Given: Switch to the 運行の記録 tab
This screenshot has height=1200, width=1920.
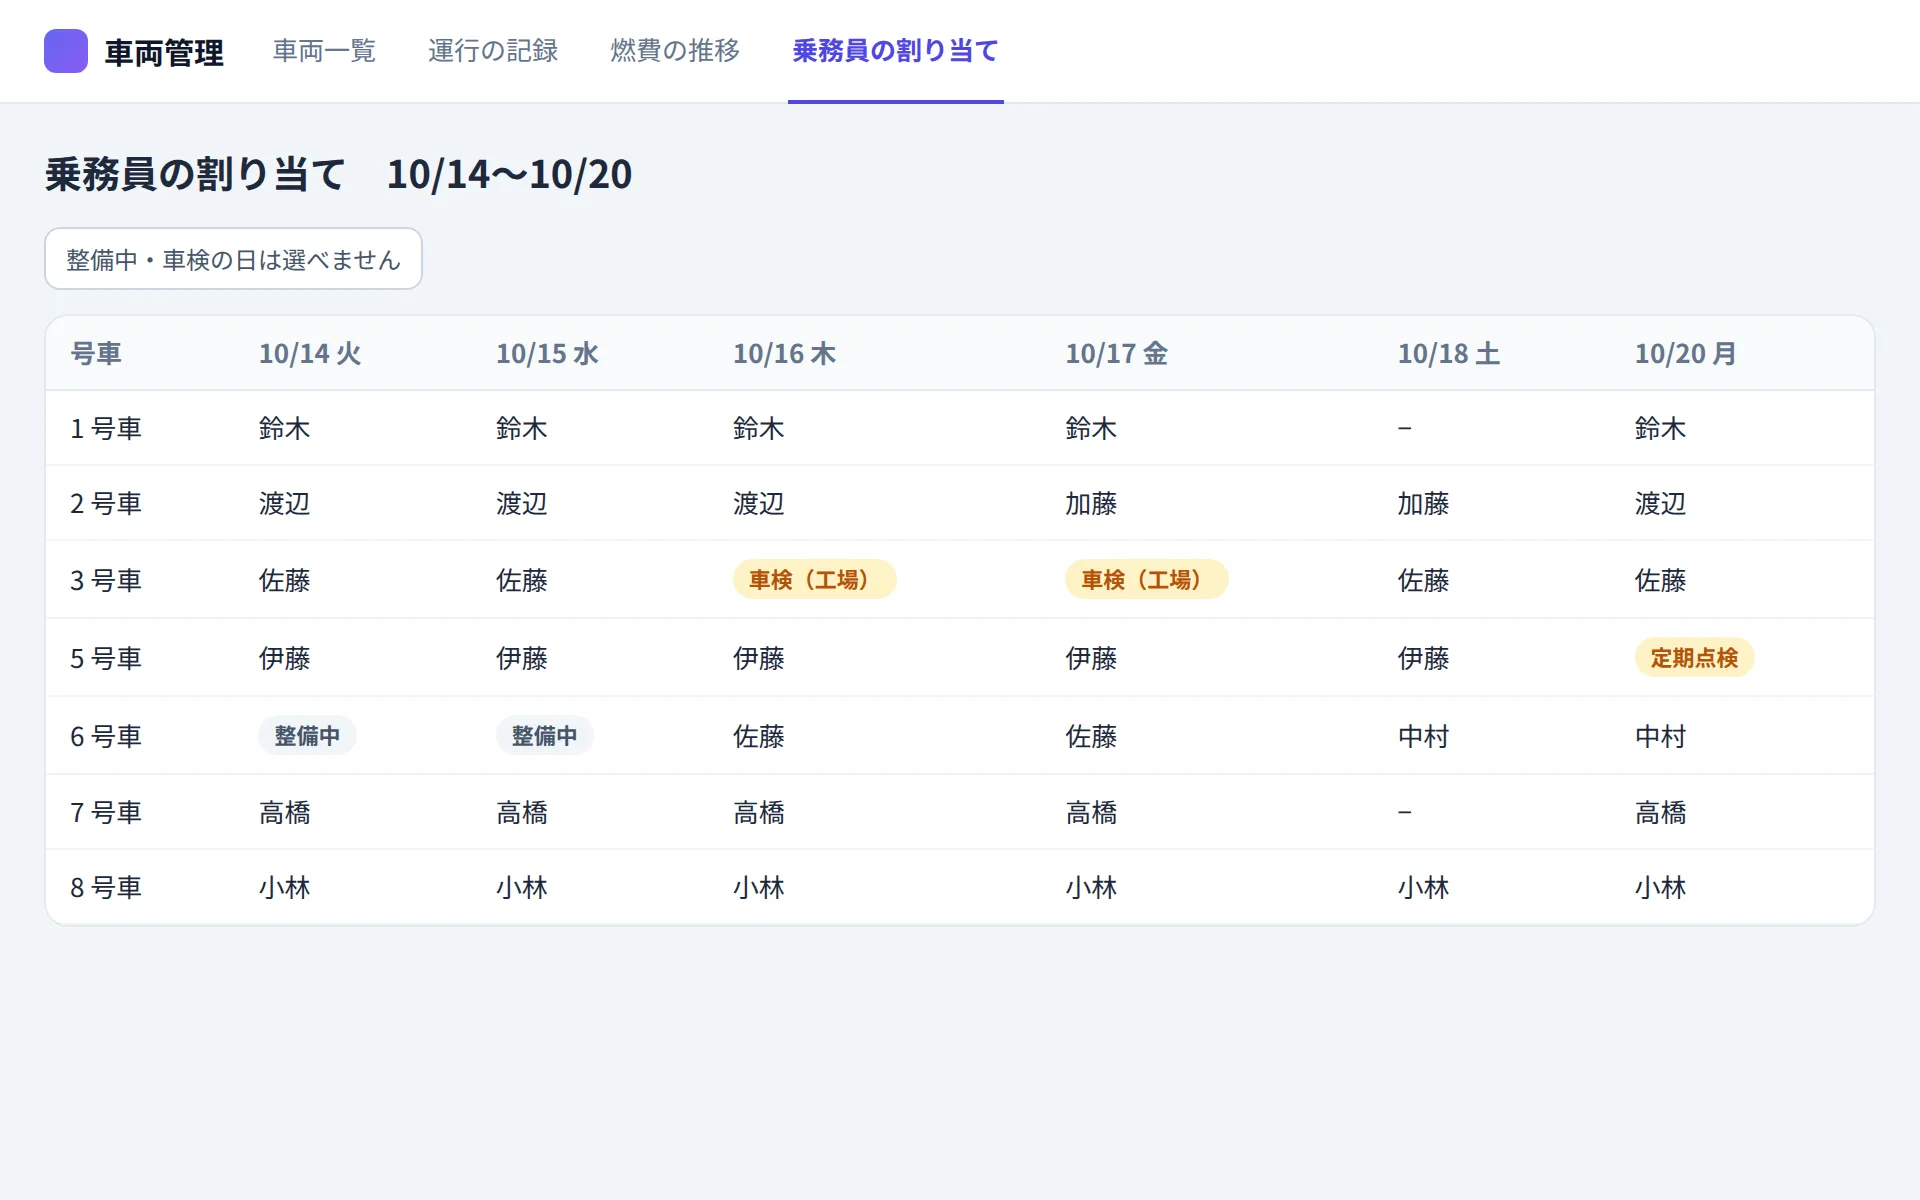Looking at the screenshot, I should [x=493, y=51].
